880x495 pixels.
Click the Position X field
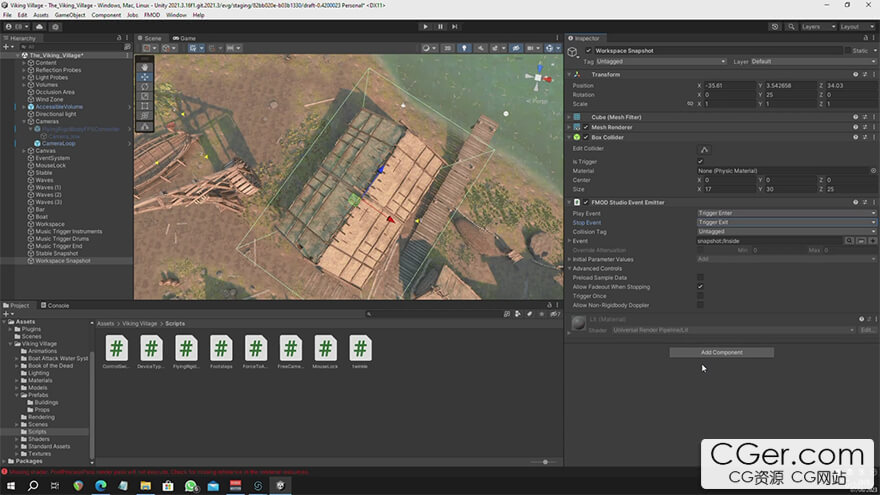[x=730, y=86]
